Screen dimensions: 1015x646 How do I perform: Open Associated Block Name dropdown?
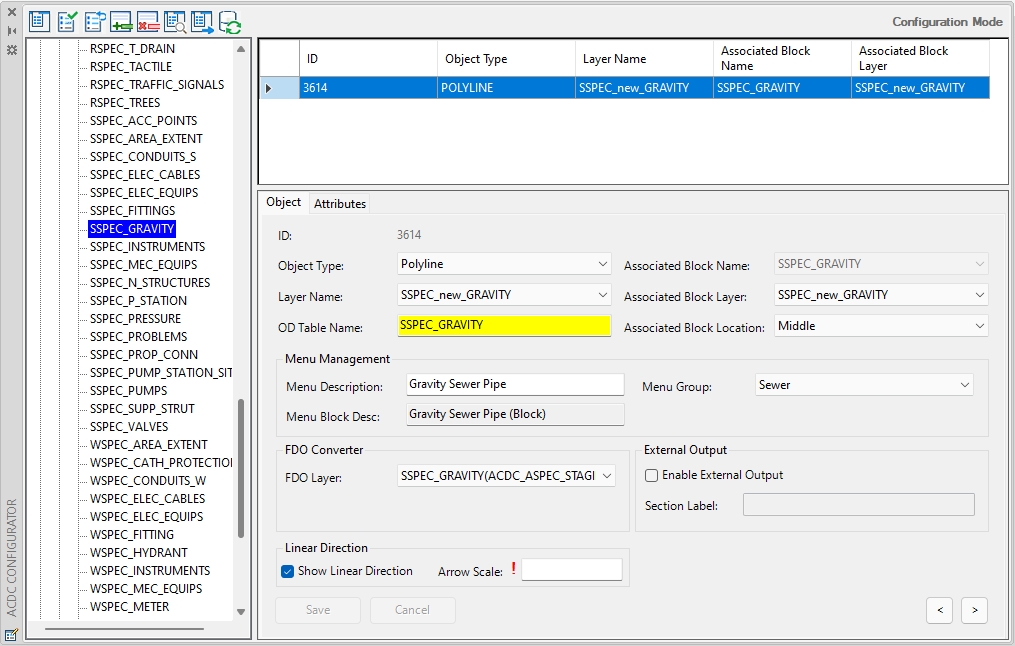[979, 263]
